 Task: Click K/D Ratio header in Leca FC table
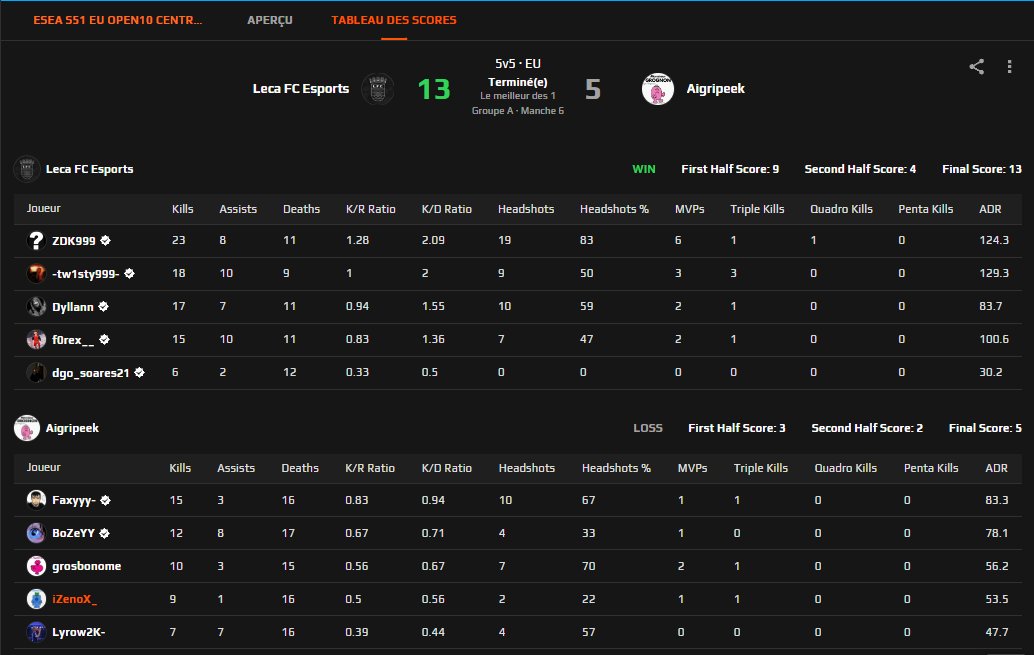(446, 209)
